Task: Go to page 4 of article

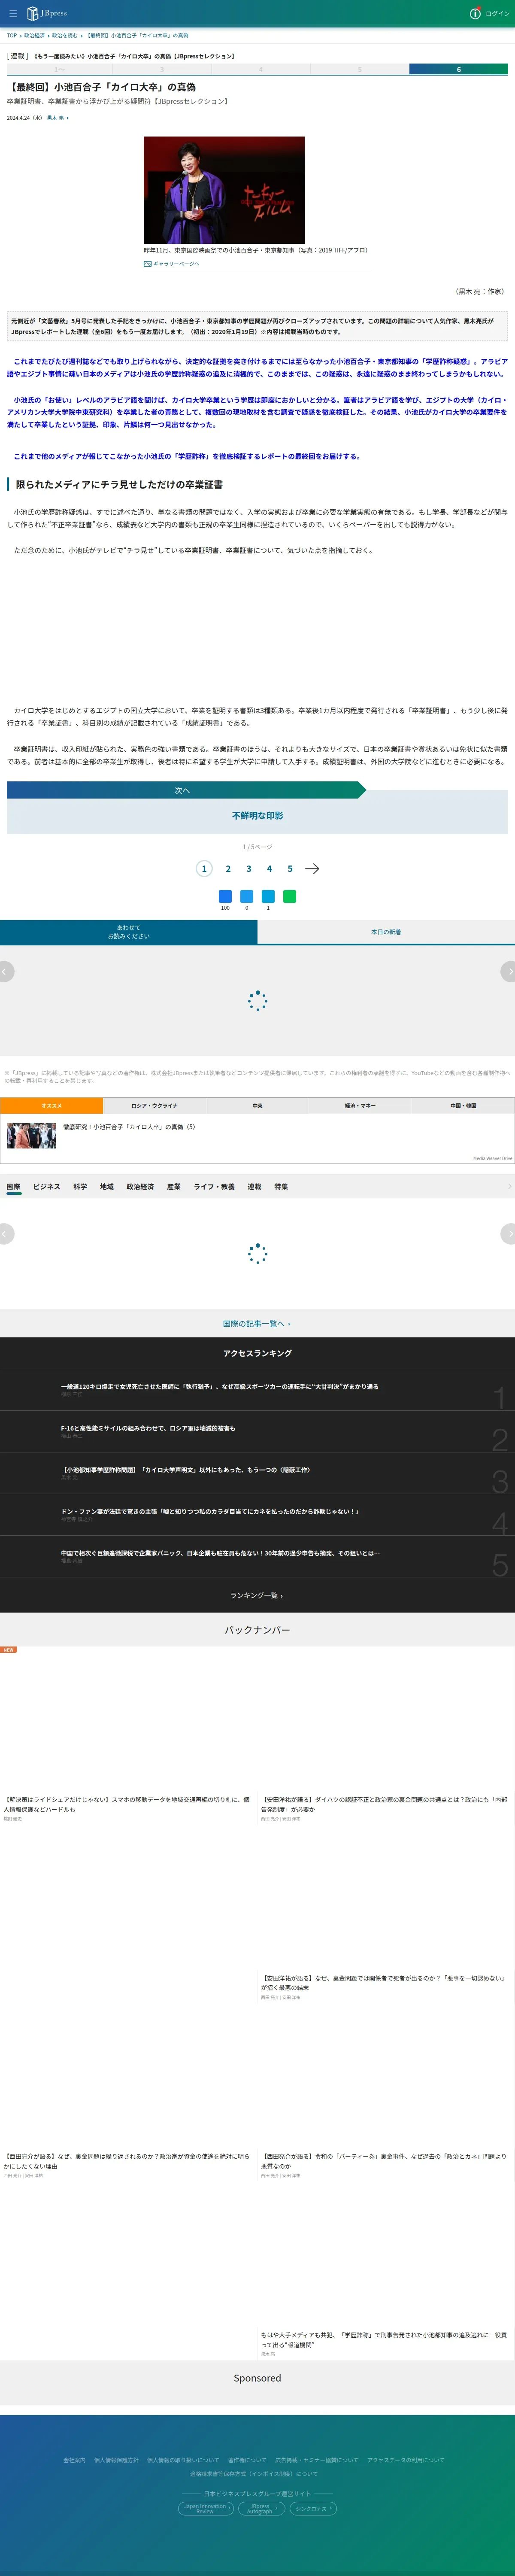Action: 269,869
